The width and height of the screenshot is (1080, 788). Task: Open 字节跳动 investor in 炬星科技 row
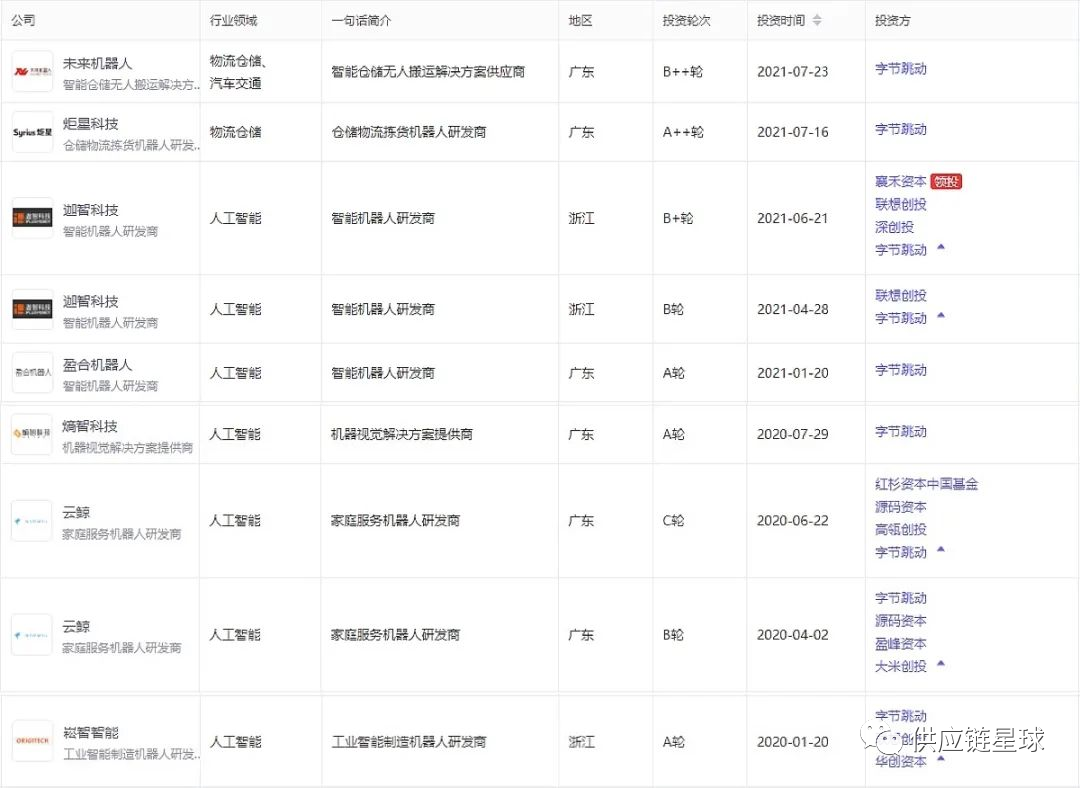(x=901, y=129)
